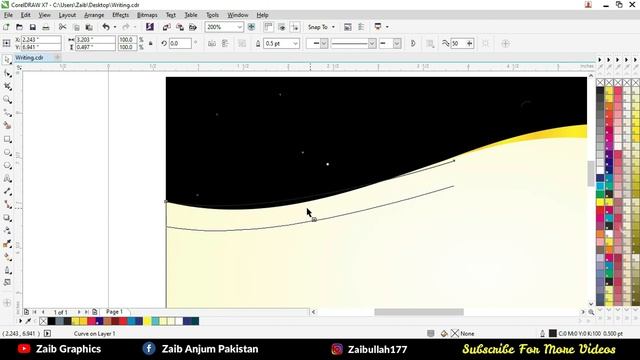Toggle the lock ratio padlock button
This screenshot has height=360, width=640.
pos(151,43)
